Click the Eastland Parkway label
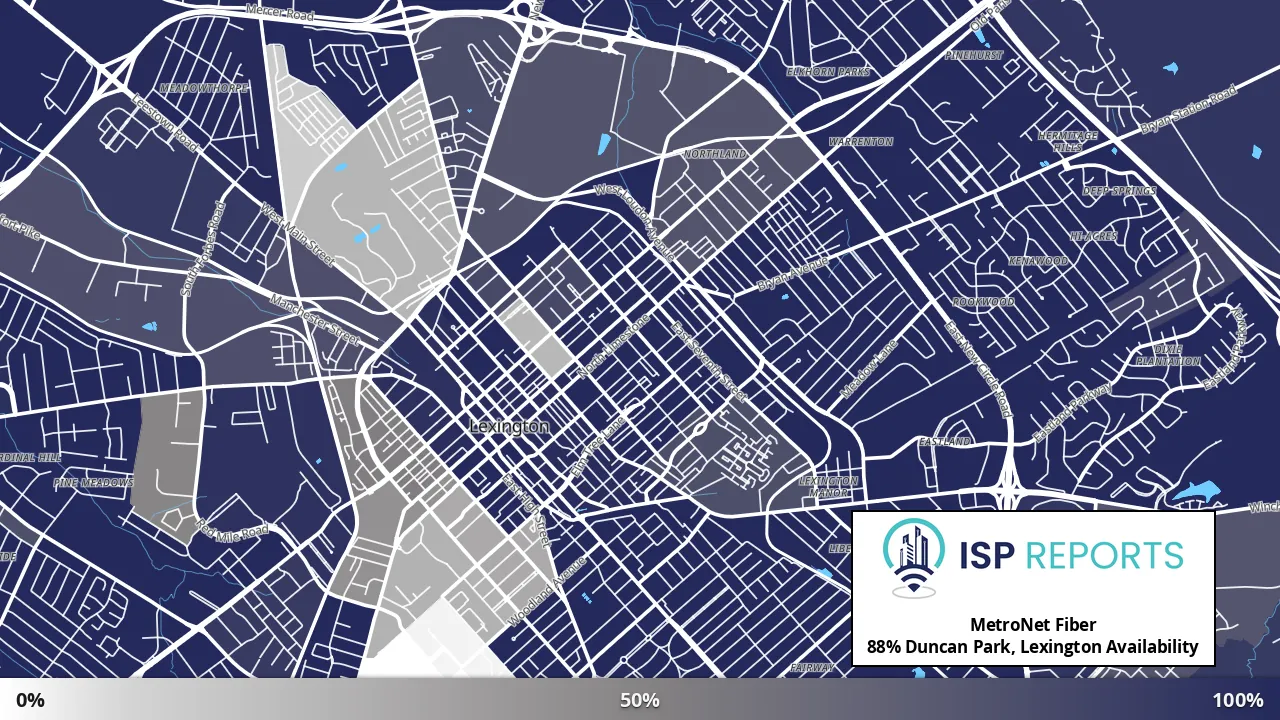Image resolution: width=1280 pixels, height=720 pixels. (x=1072, y=412)
